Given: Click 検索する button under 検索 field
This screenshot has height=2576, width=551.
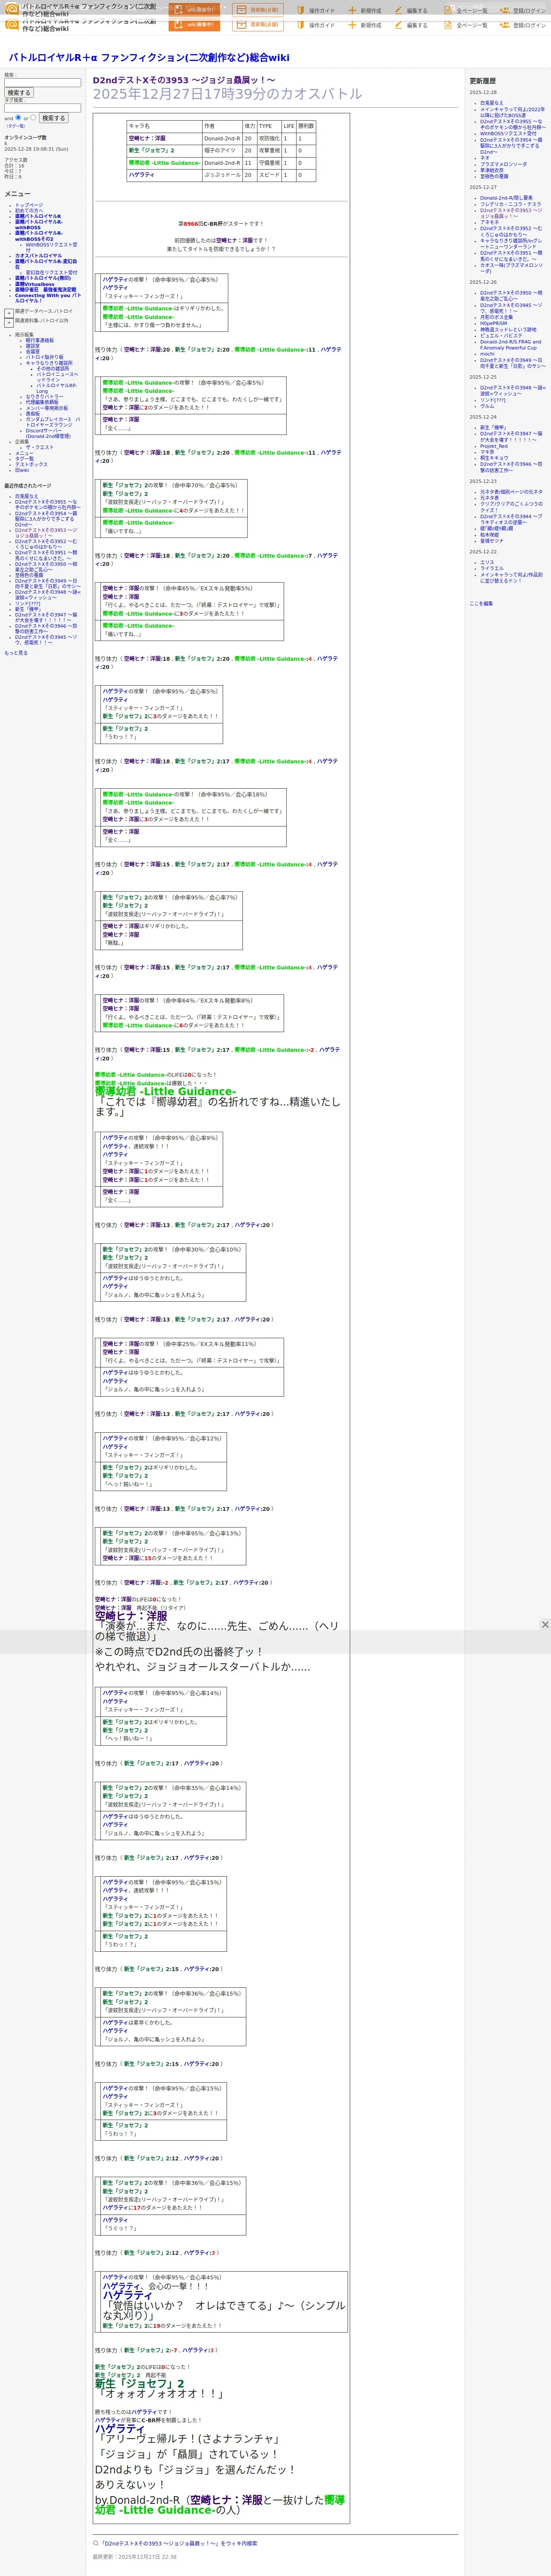Looking at the screenshot, I should coord(19,93).
